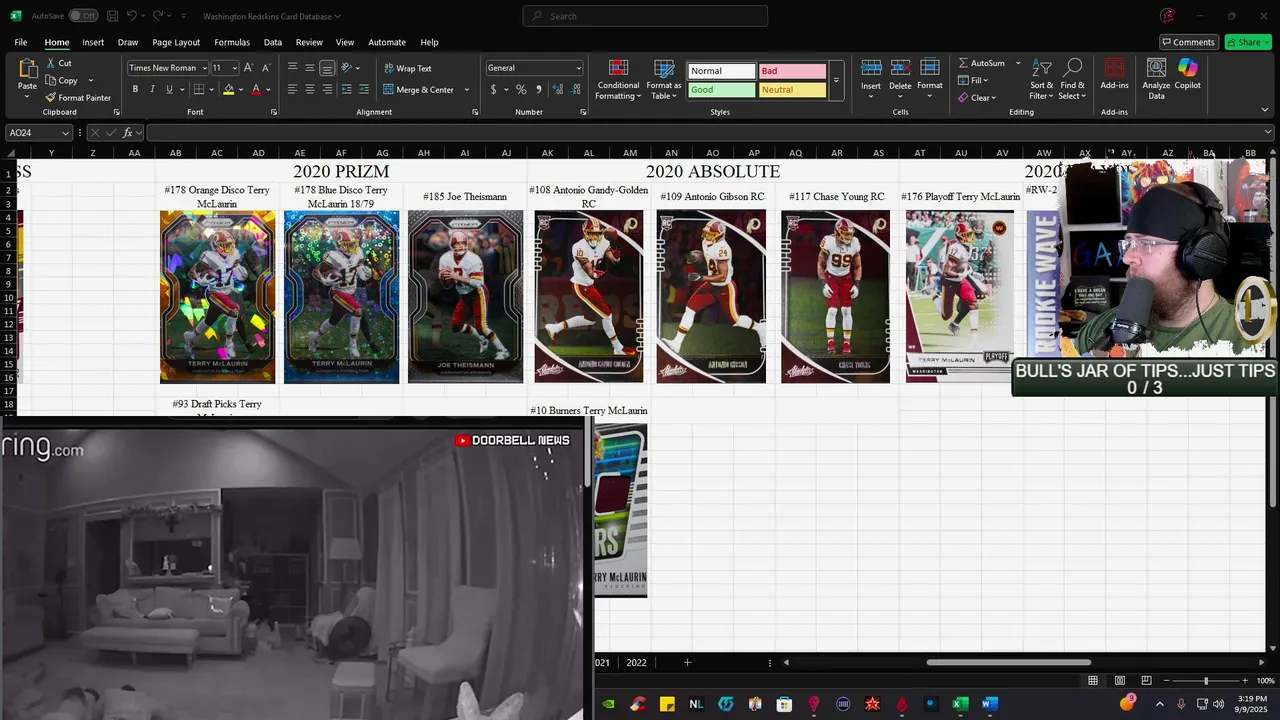This screenshot has width=1280, height=720.
Task: Add a new sheet with plus button
Action: [x=687, y=662]
